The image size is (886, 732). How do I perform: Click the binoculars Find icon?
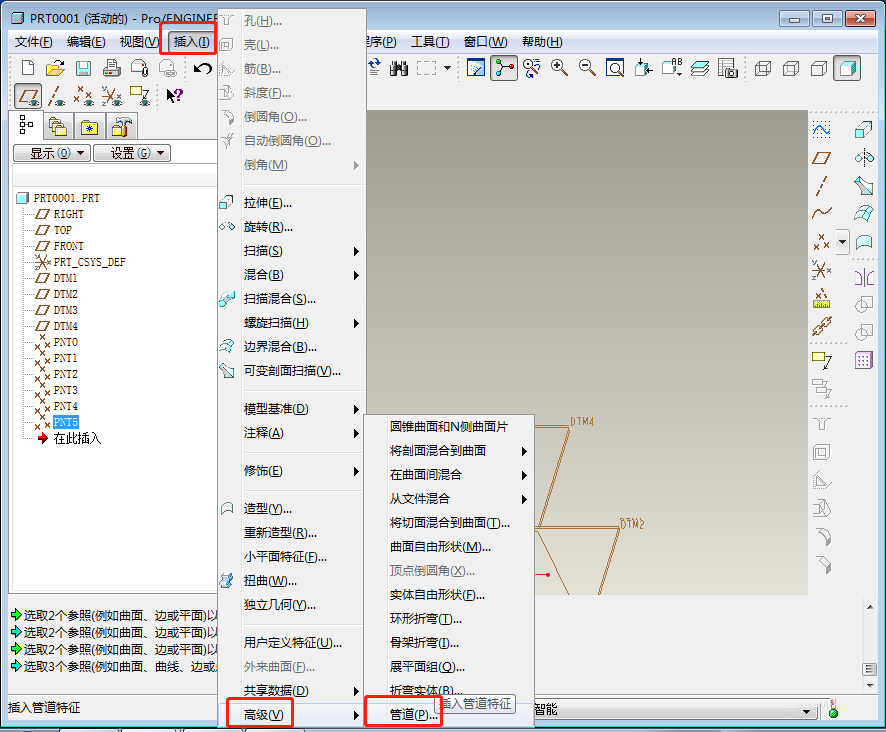pyautogui.click(x=398, y=69)
